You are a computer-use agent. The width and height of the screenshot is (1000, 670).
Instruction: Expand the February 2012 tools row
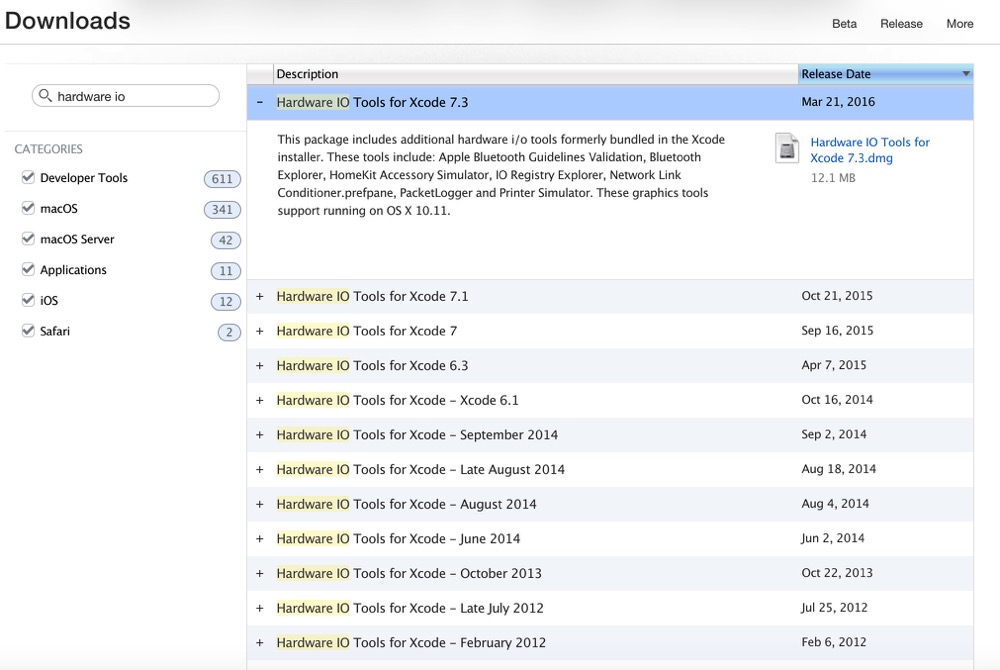click(260, 643)
